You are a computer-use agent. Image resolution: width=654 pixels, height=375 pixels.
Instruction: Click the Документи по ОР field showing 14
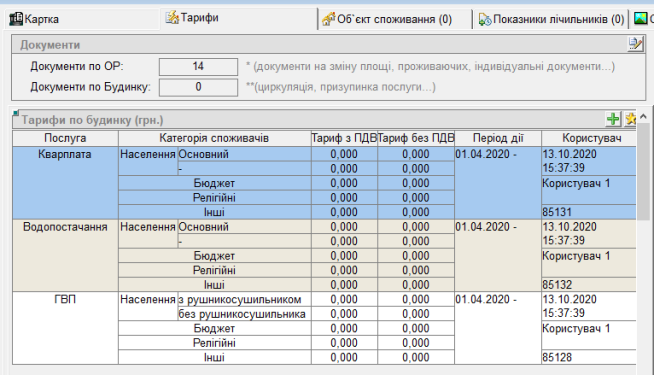[x=198, y=67]
